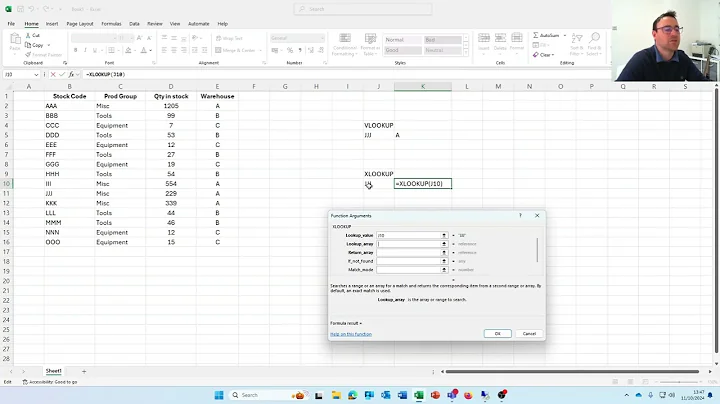
Task: Click the Orientation text-angle icon
Action: 195,38
